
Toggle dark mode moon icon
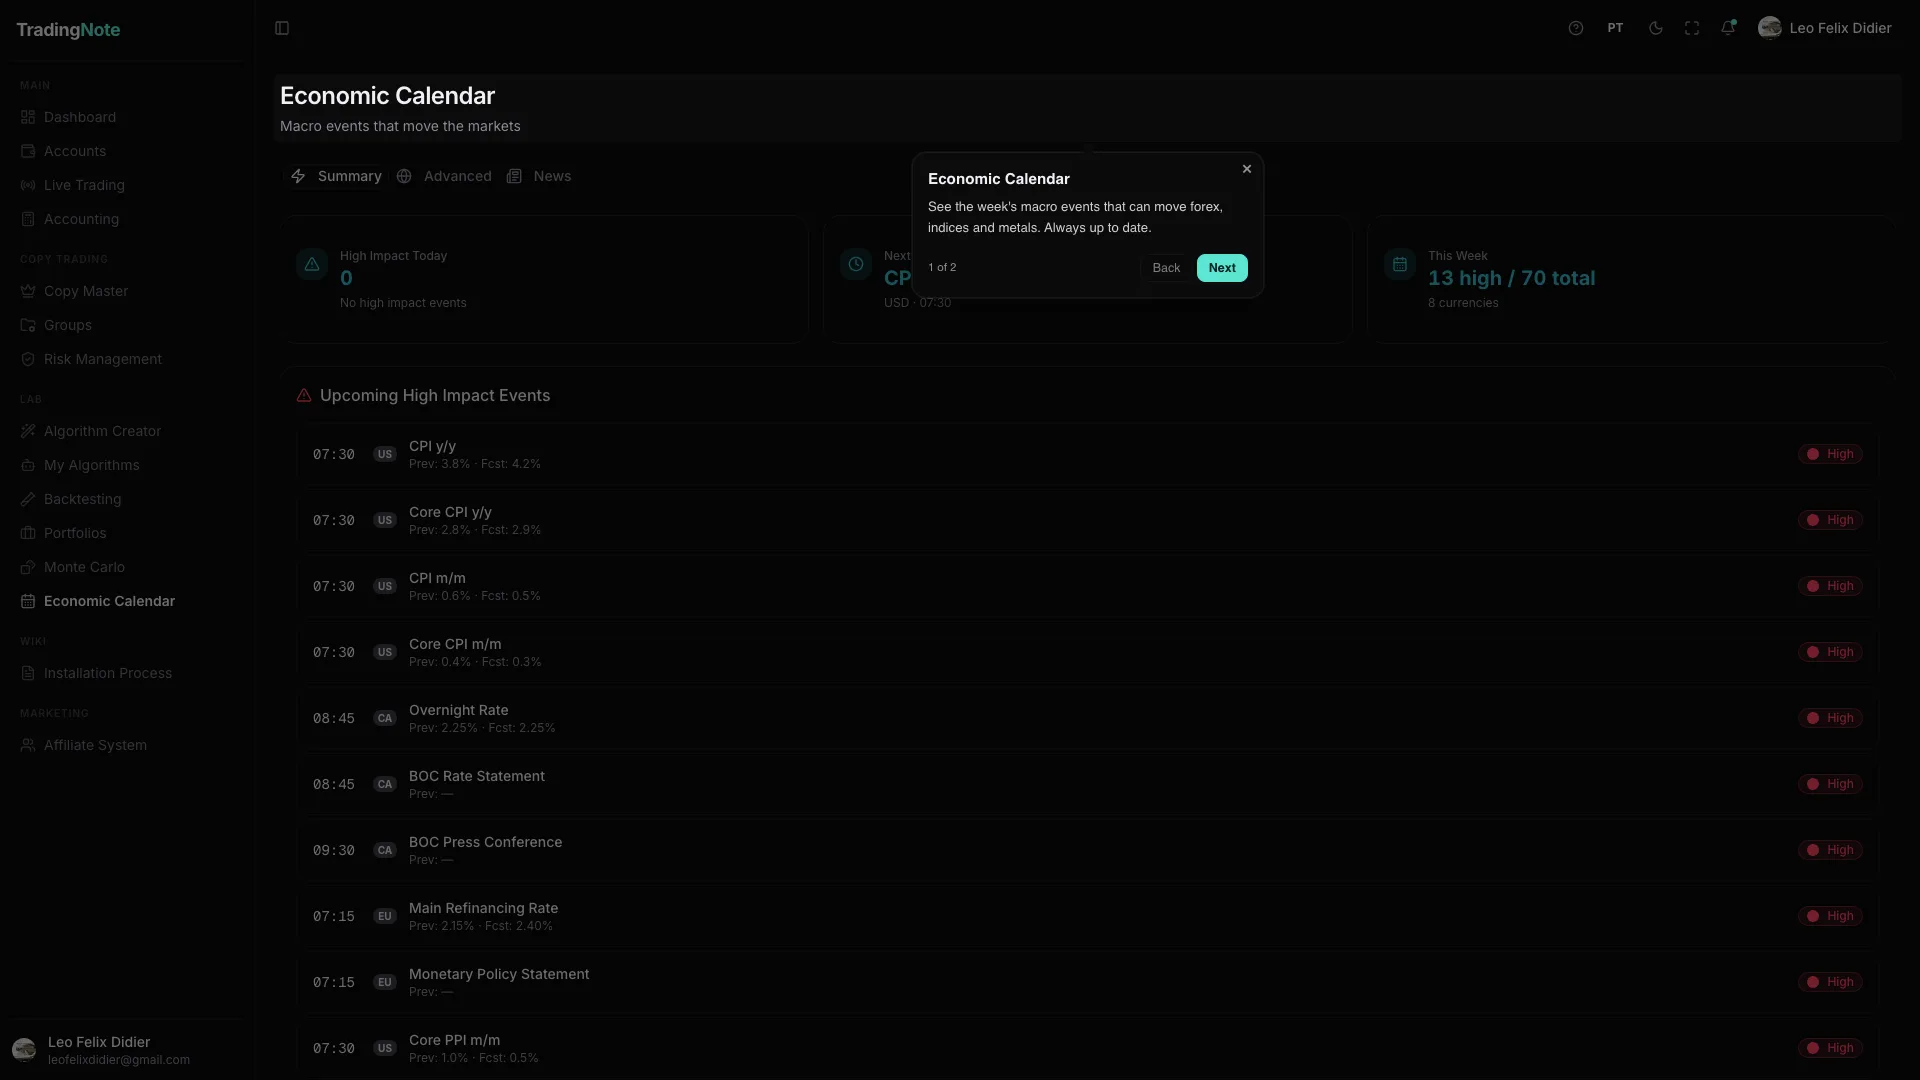1656,28
